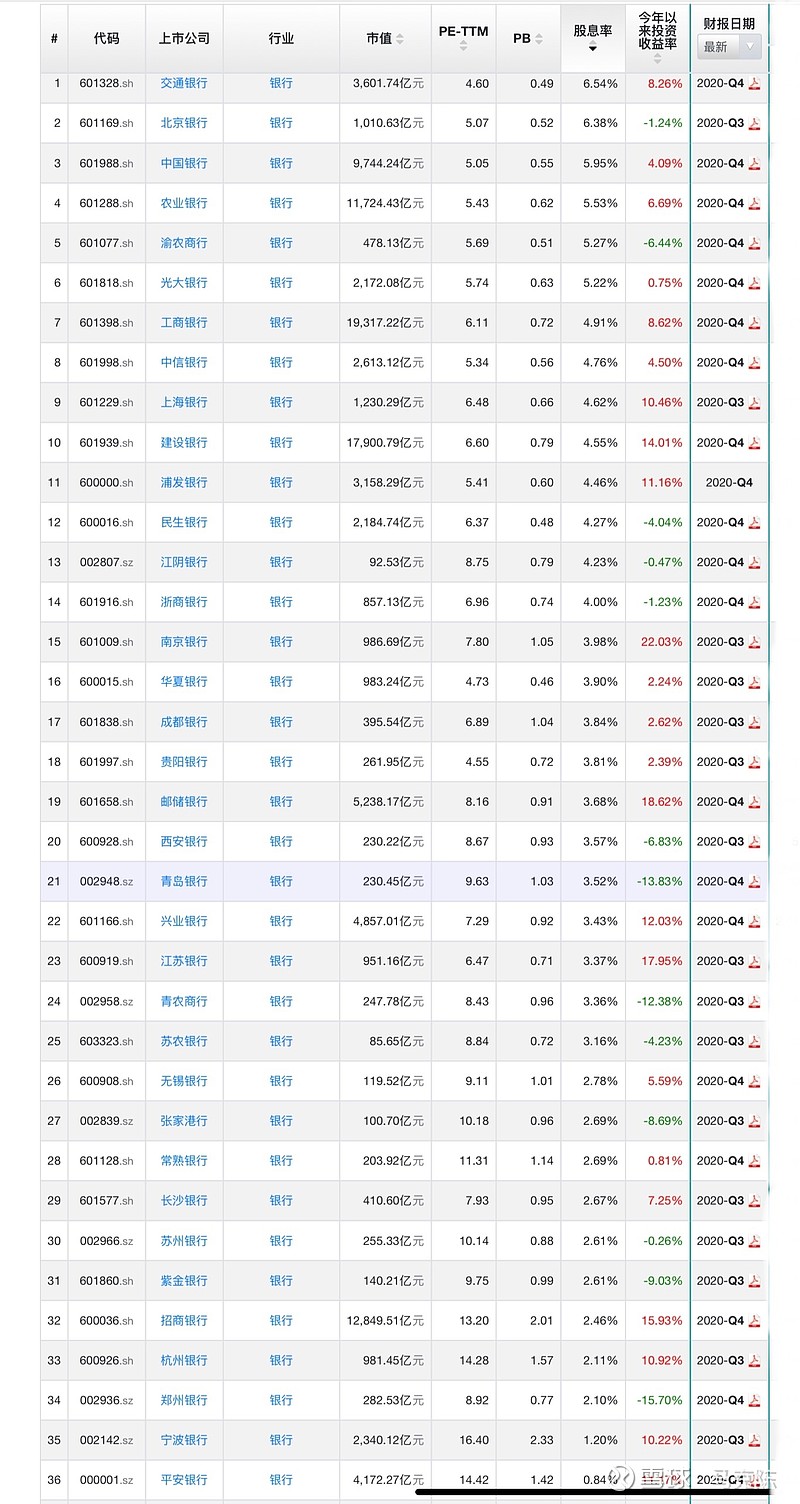Viewport: 800px width, 1504px height.
Task: Select stock code 002948.sz
Action: tap(106, 882)
